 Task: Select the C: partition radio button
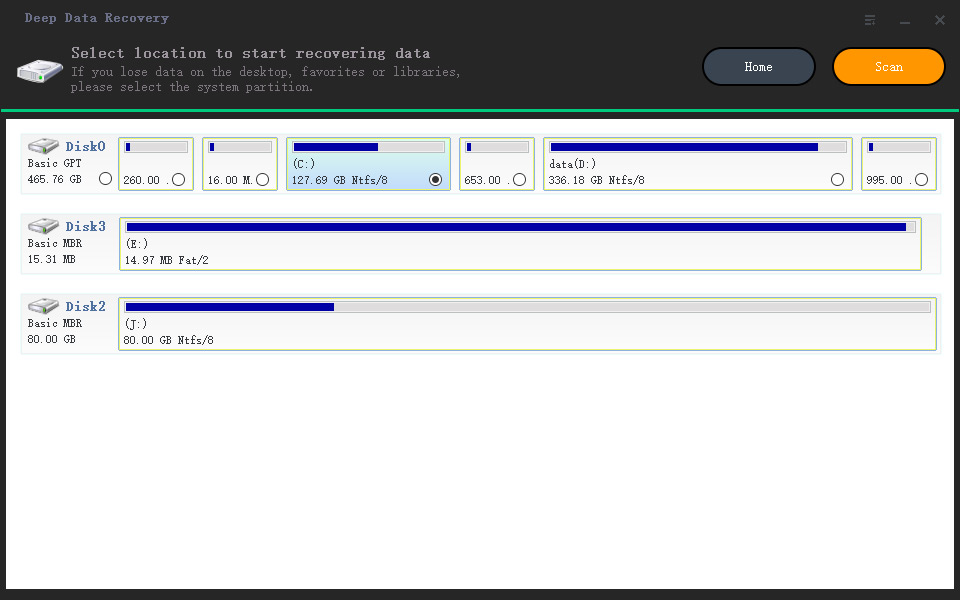pos(435,179)
